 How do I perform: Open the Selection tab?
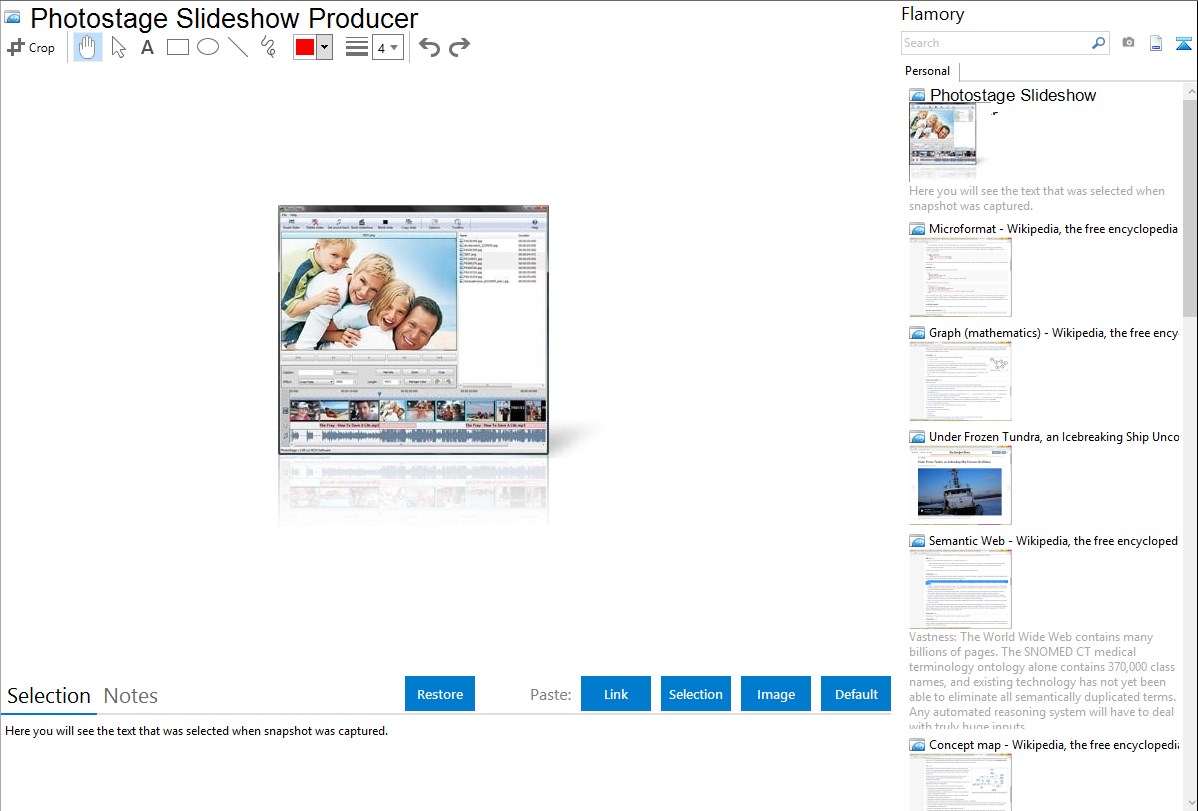[49, 696]
